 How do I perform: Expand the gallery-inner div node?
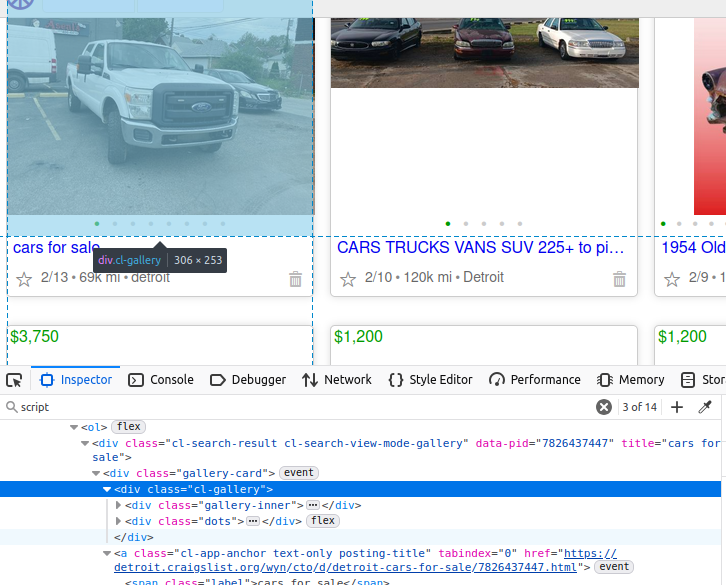click(x=118, y=505)
